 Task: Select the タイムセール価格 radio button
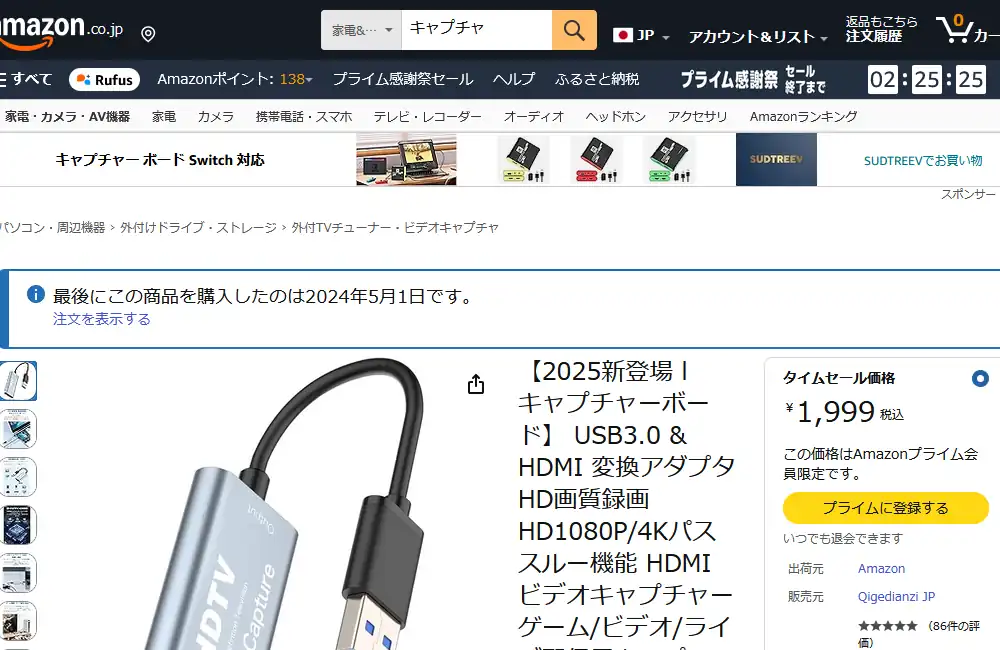click(980, 379)
